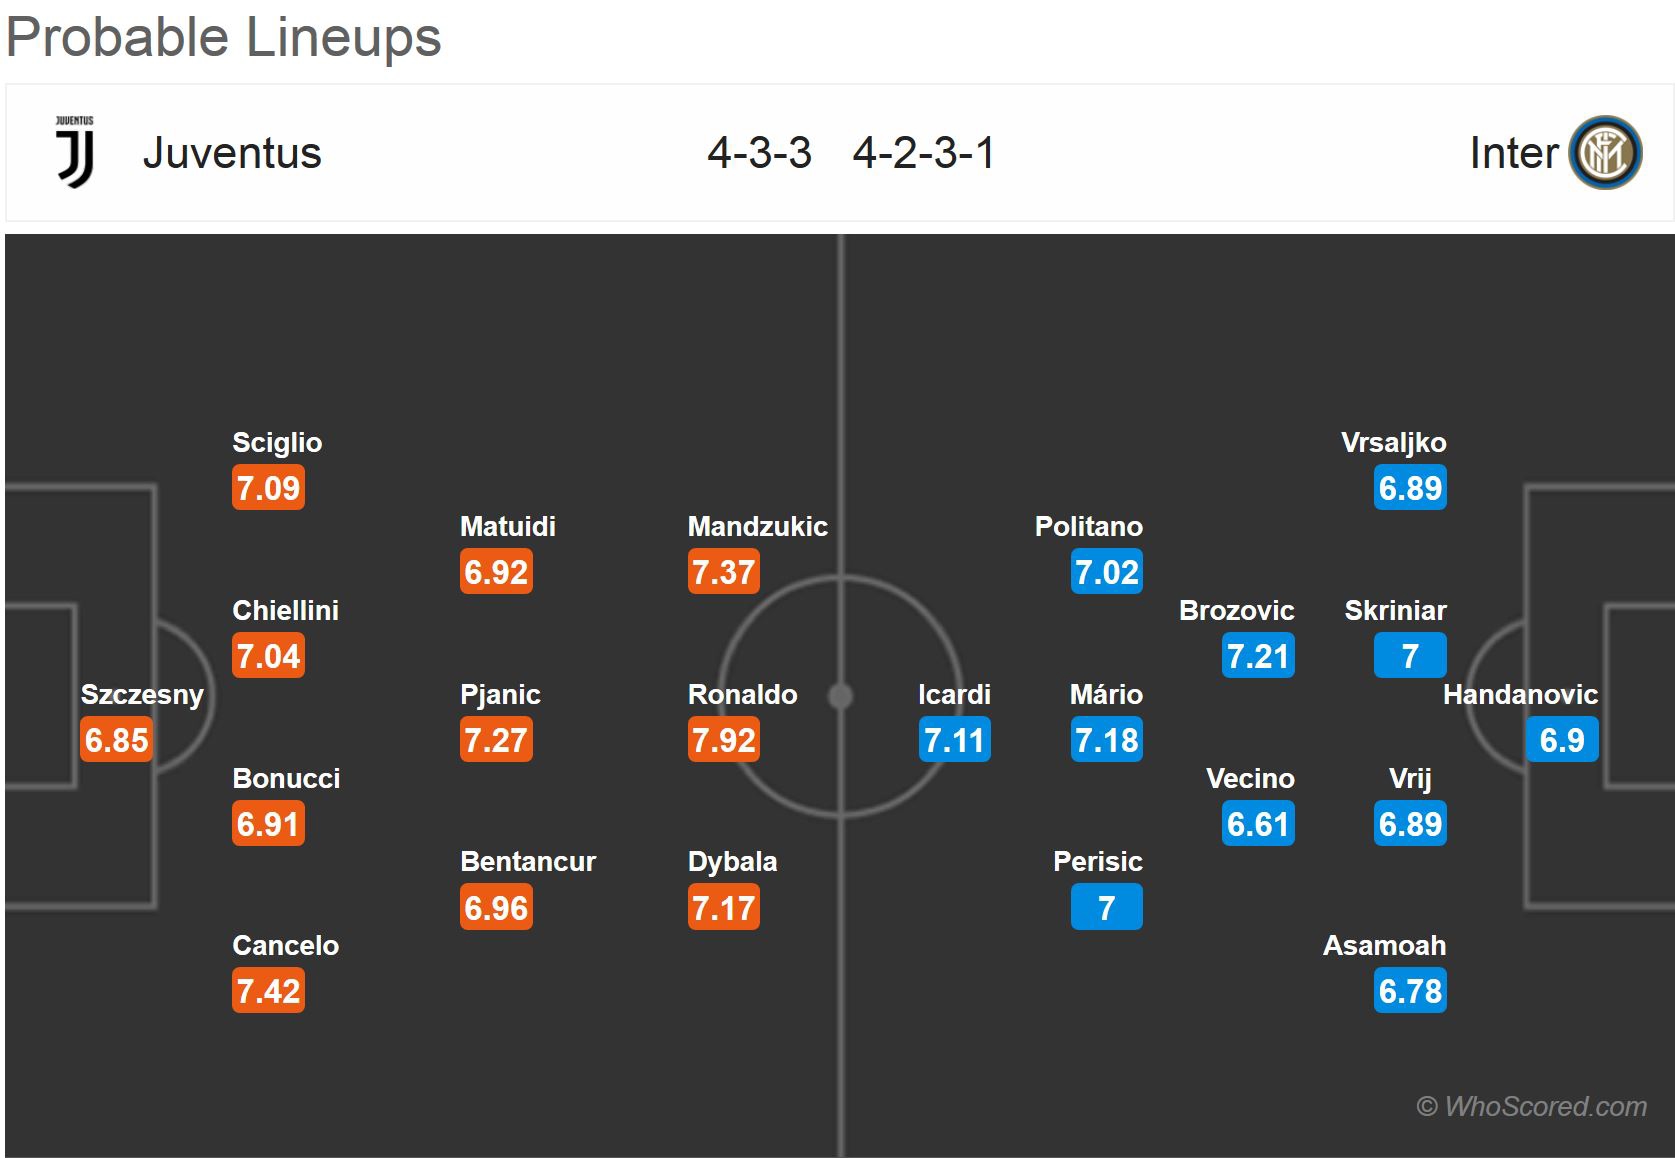The image size is (1675, 1158).
Task: Click Mandzukic's 7.37 rating badge
Action: 724,572
